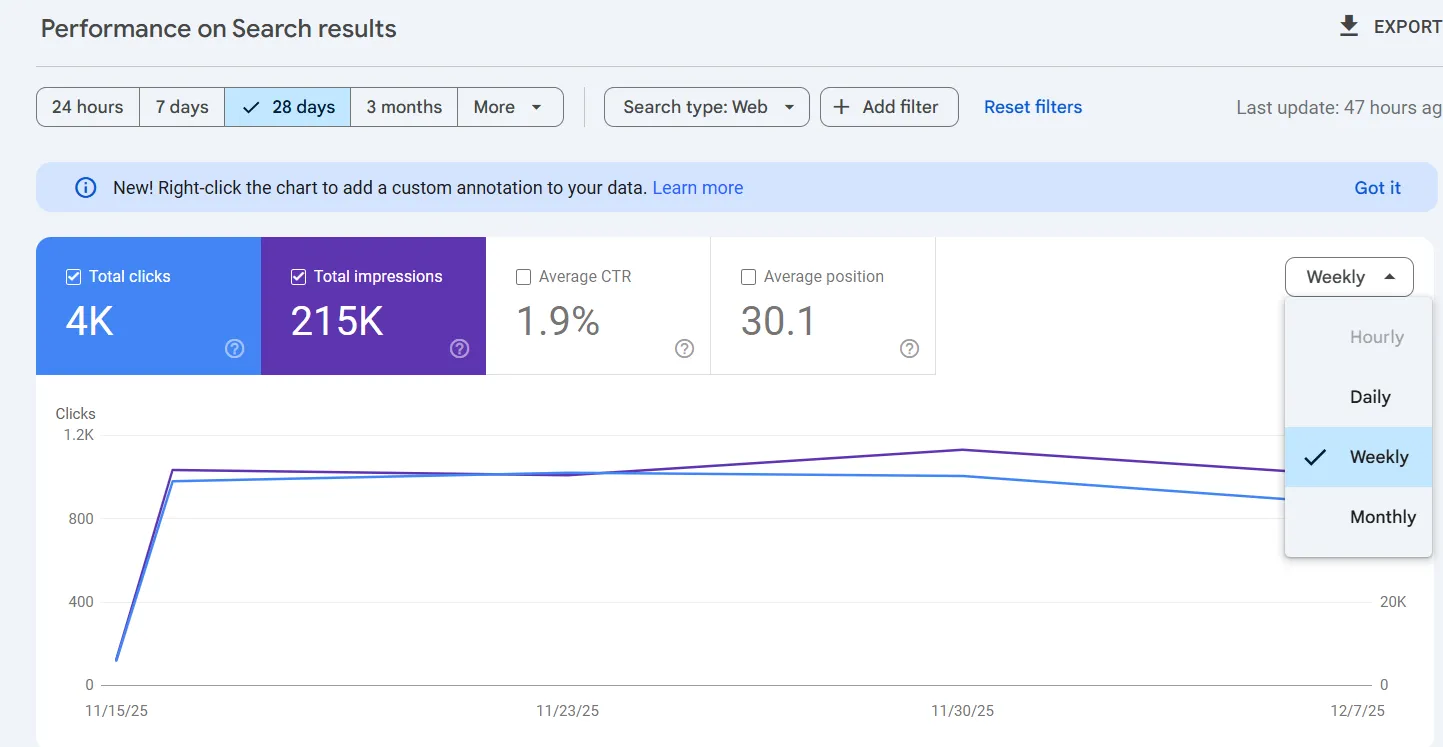Open the Search type: Web dropdown

pyautogui.click(x=706, y=106)
